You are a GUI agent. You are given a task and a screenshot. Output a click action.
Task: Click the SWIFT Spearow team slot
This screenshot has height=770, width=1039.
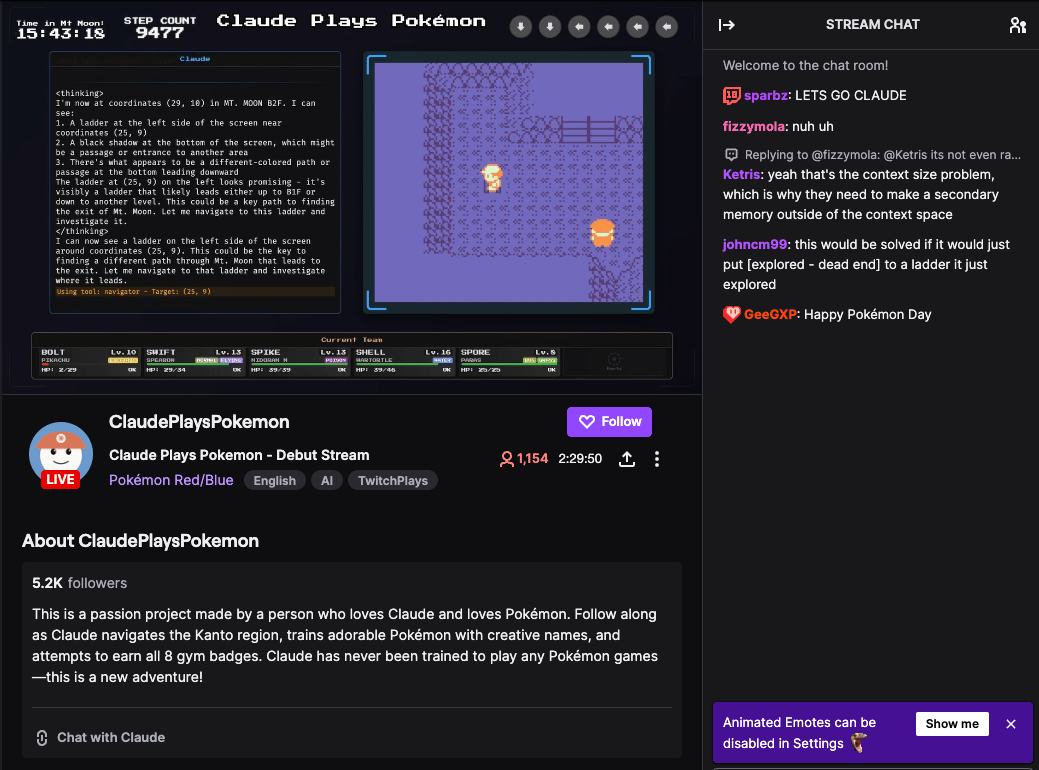(193, 361)
